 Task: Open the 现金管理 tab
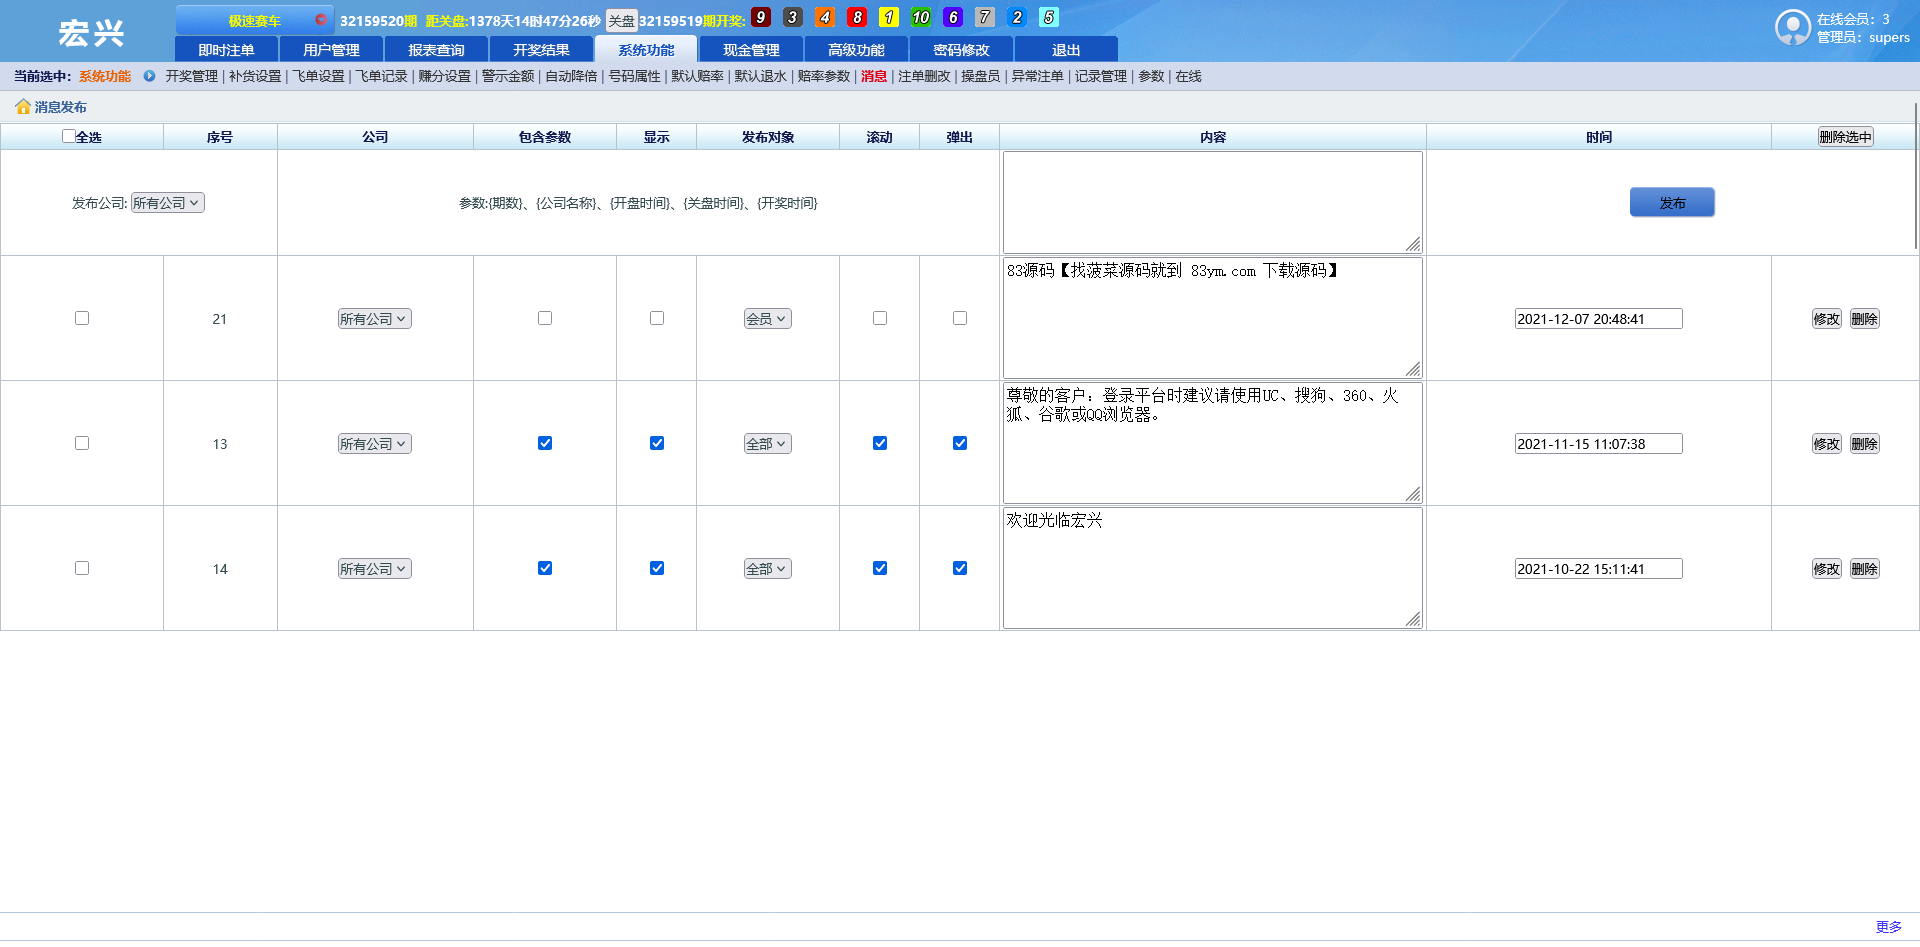[x=751, y=49]
